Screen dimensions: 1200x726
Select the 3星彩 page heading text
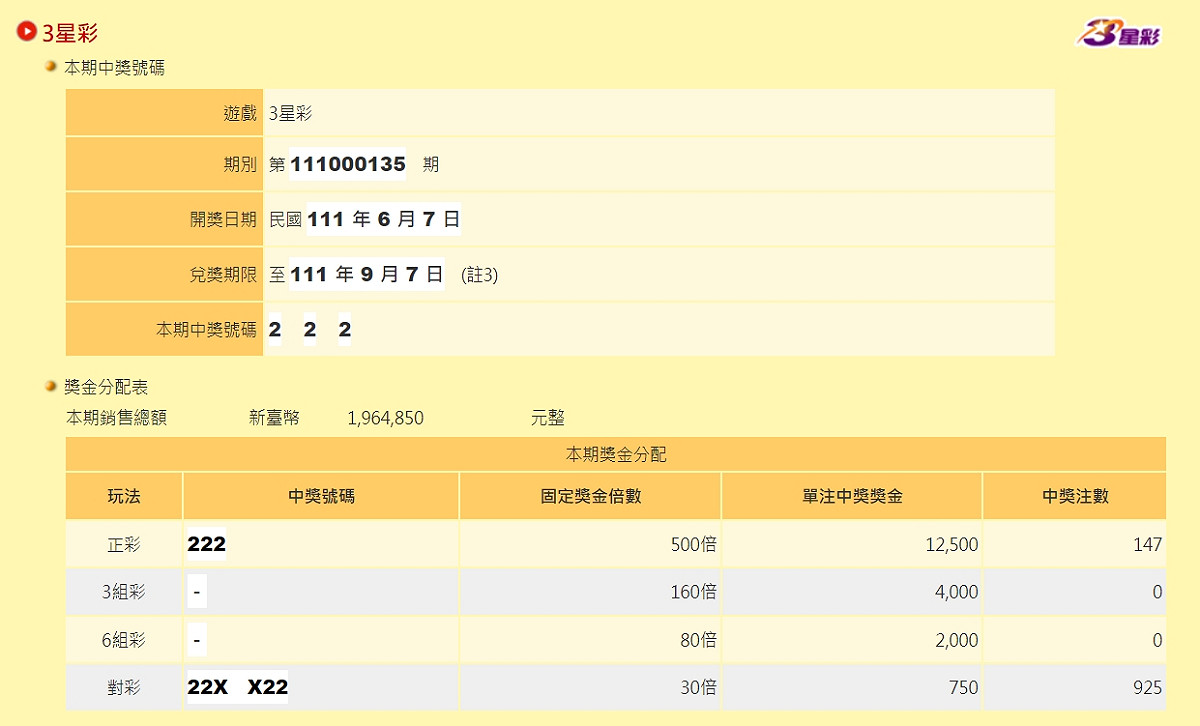(70, 32)
